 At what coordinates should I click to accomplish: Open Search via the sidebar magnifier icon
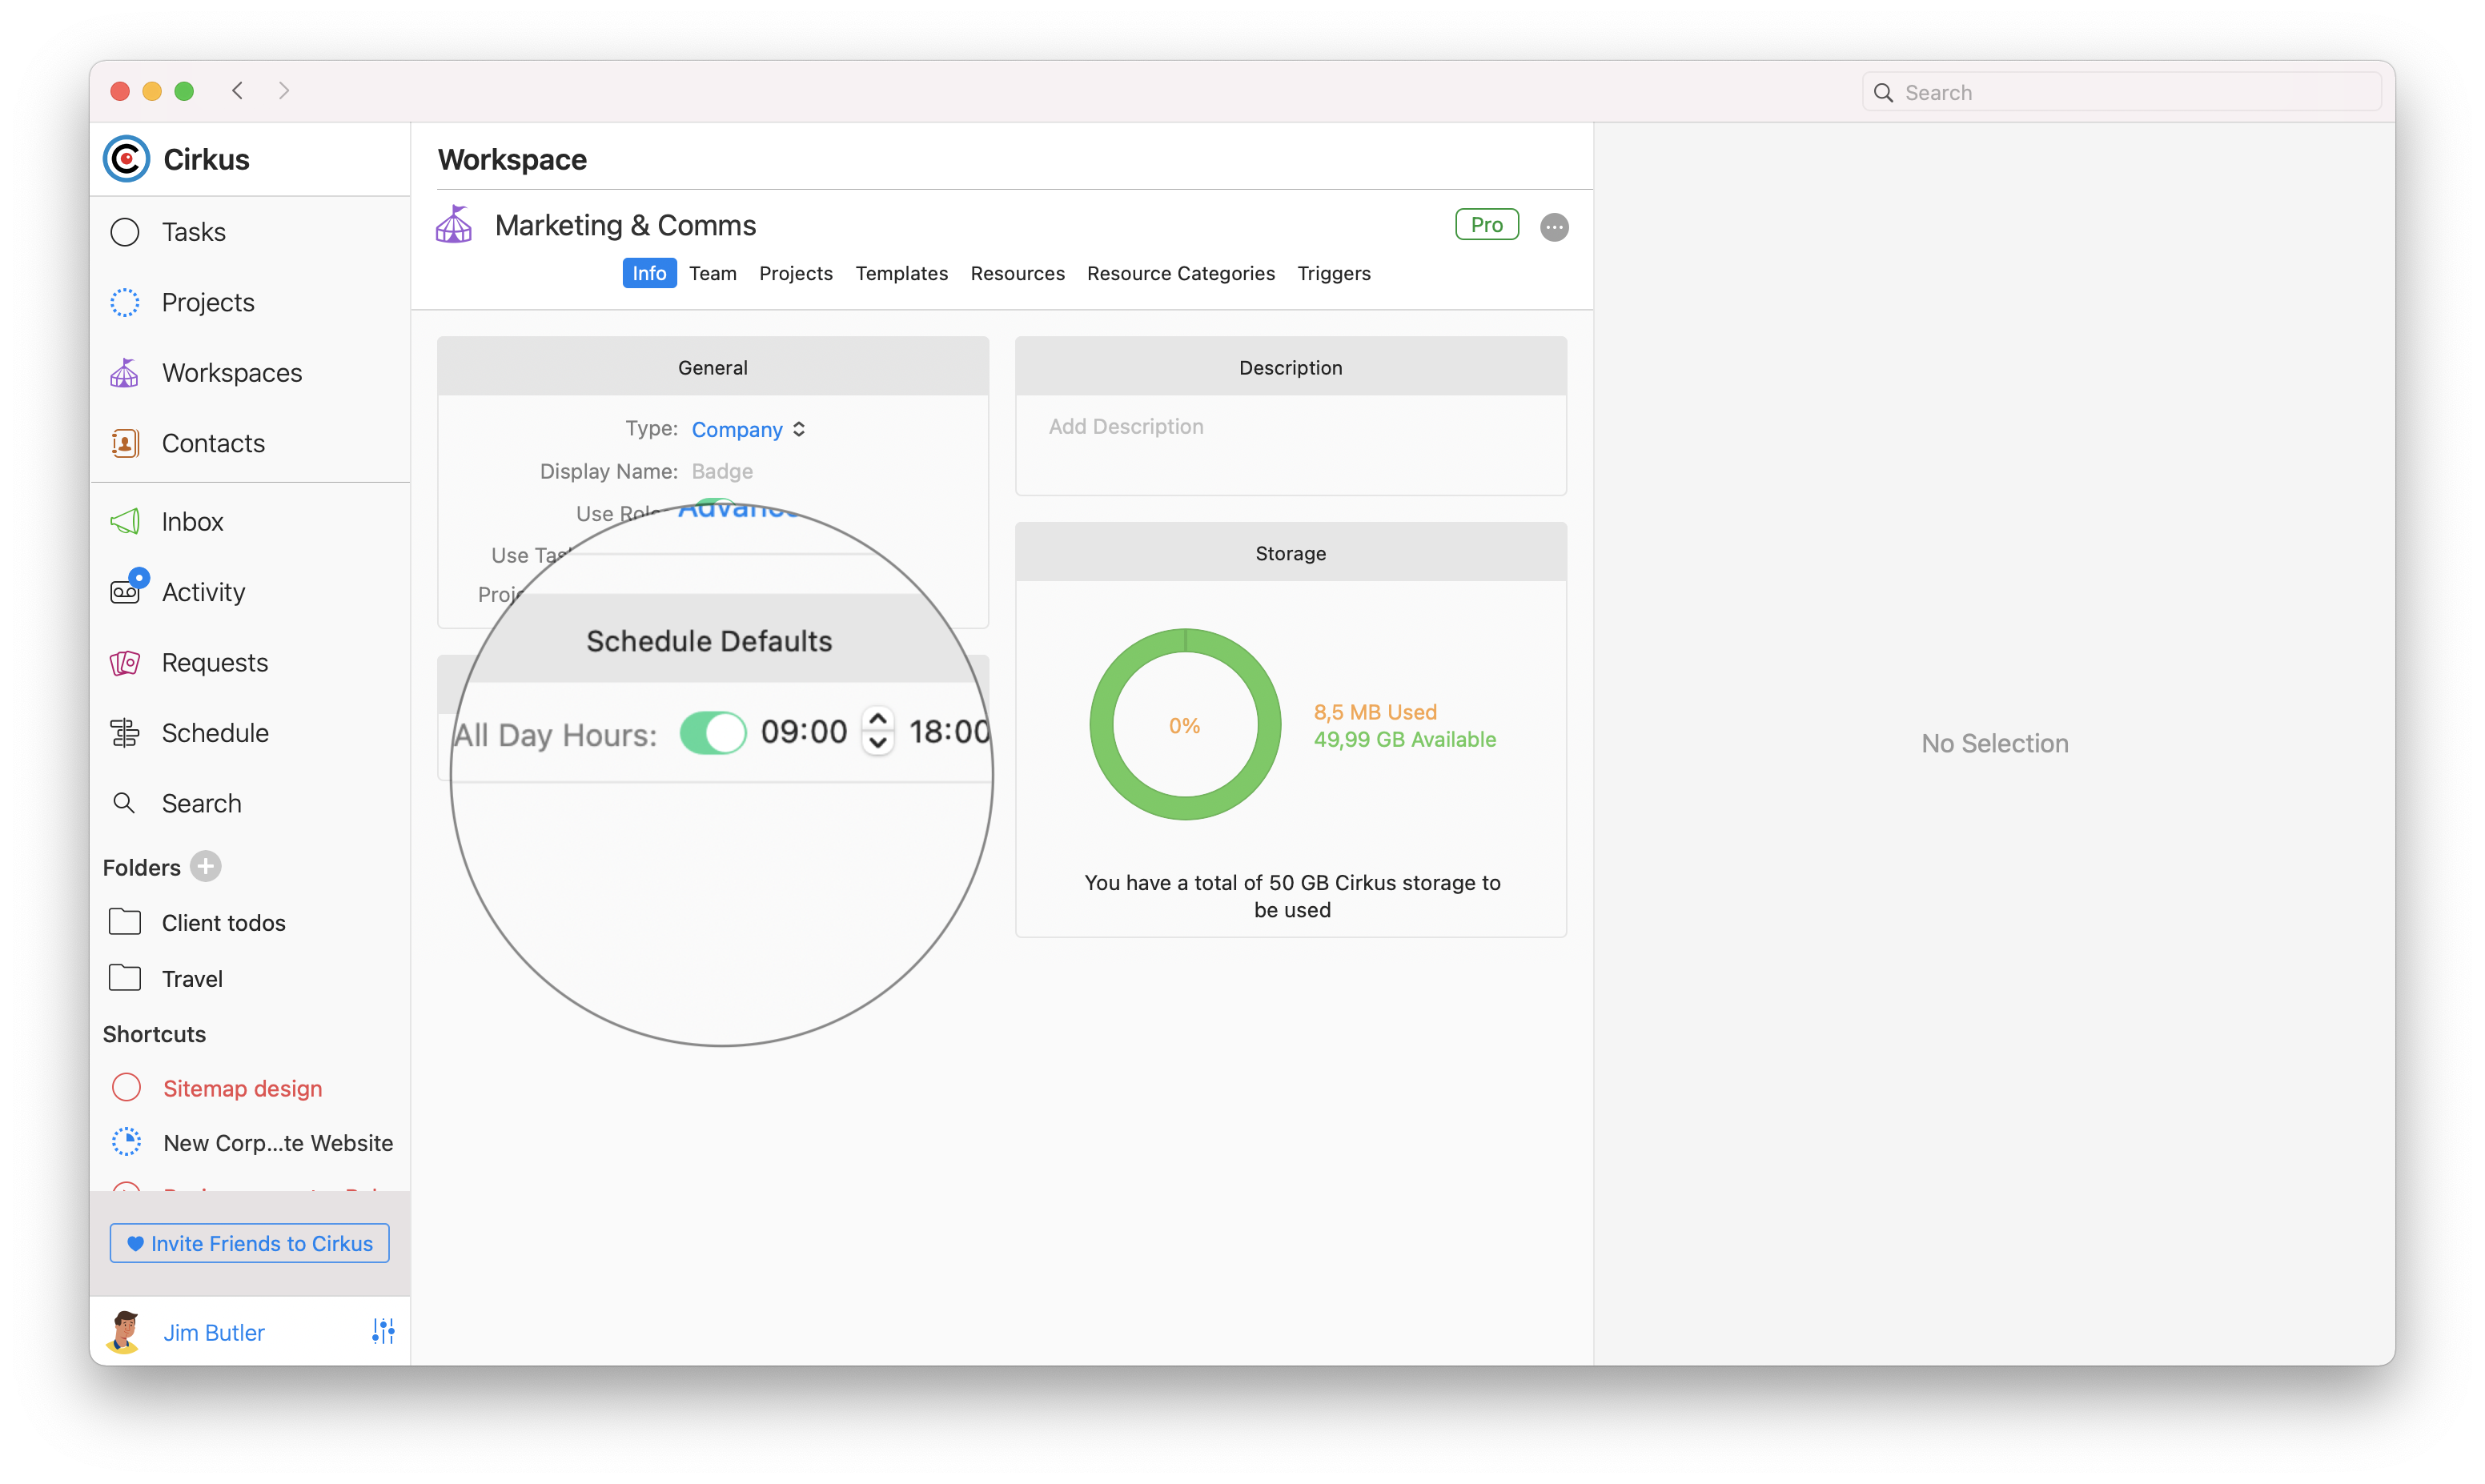[x=124, y=803]
